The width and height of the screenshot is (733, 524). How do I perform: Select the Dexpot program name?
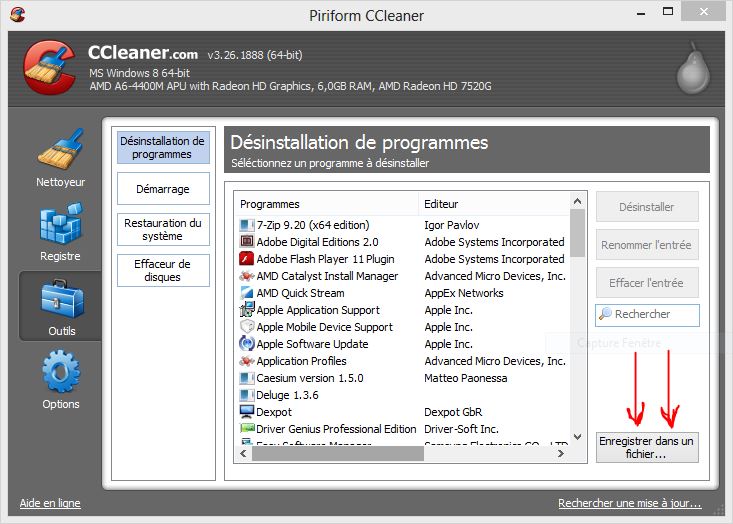(274, 412)
